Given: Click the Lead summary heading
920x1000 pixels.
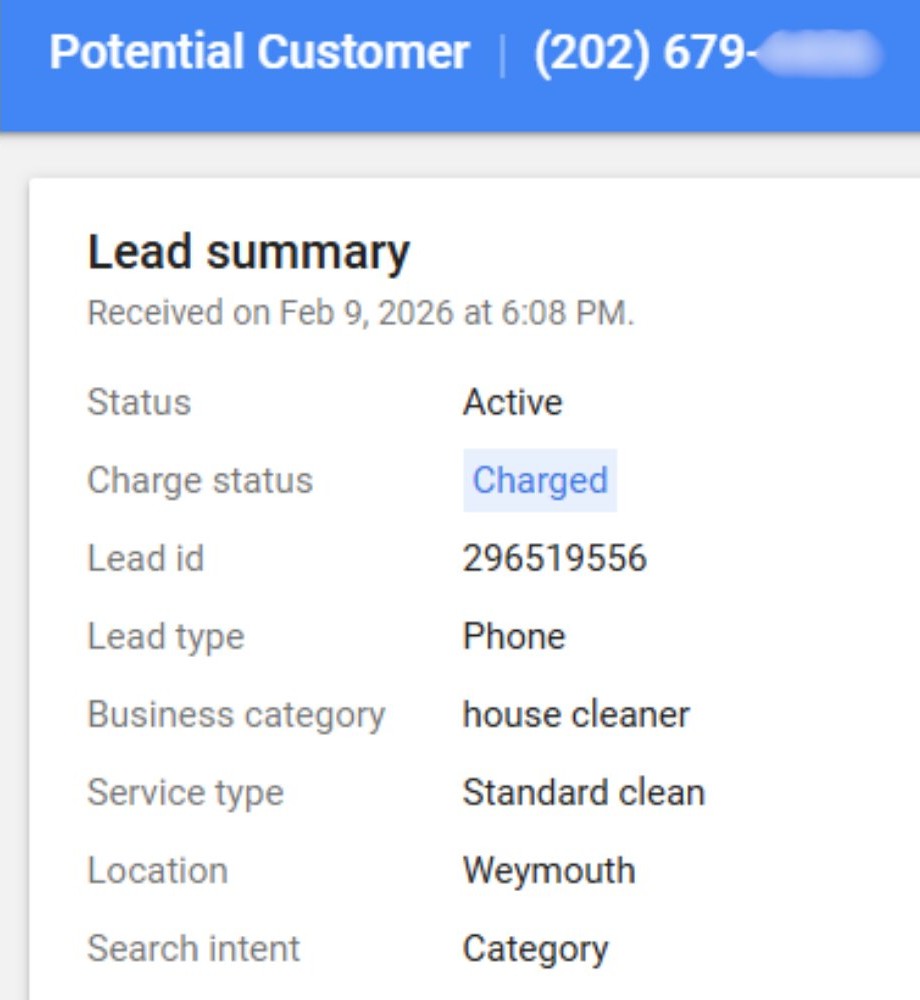Looking at the screenshot, I should click(248, 252).
